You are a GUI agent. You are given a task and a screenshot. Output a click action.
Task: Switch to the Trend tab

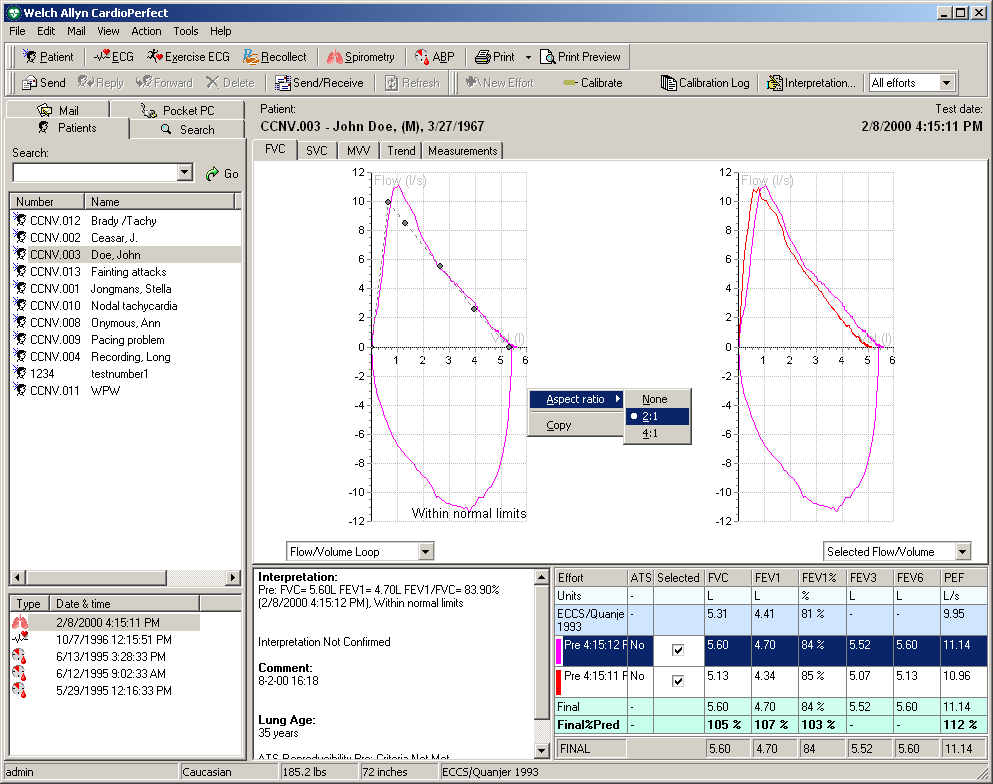(x=402, y=151)
